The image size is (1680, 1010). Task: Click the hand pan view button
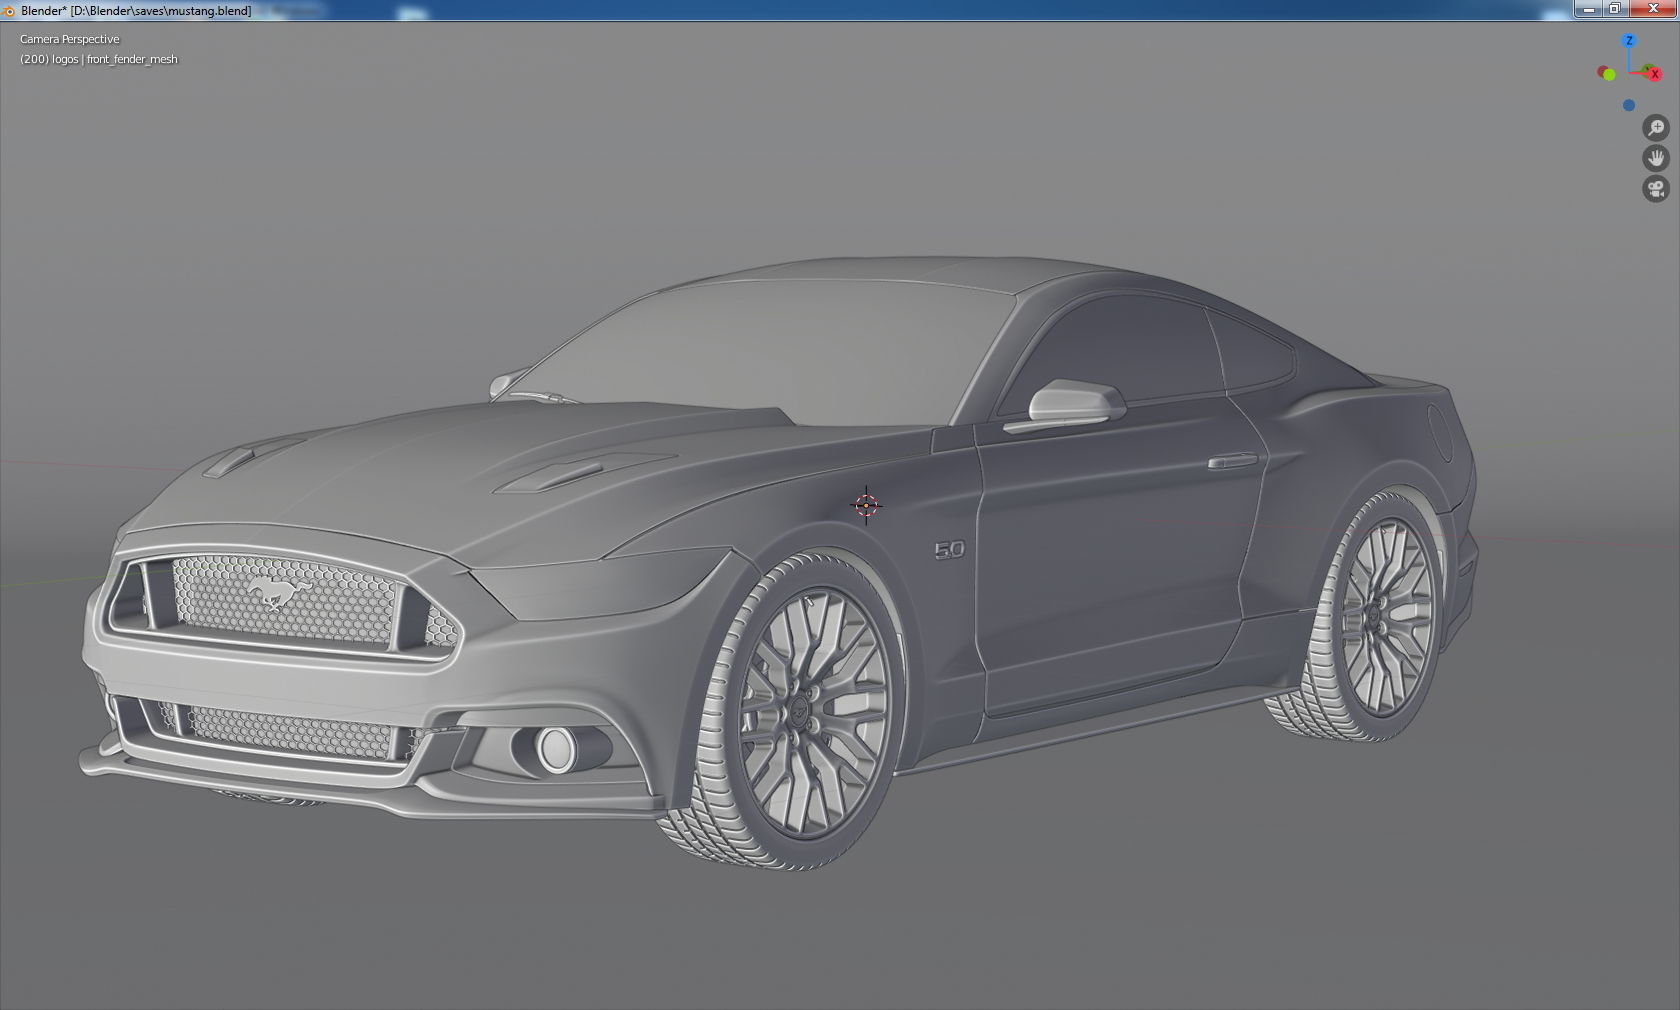1656,158
